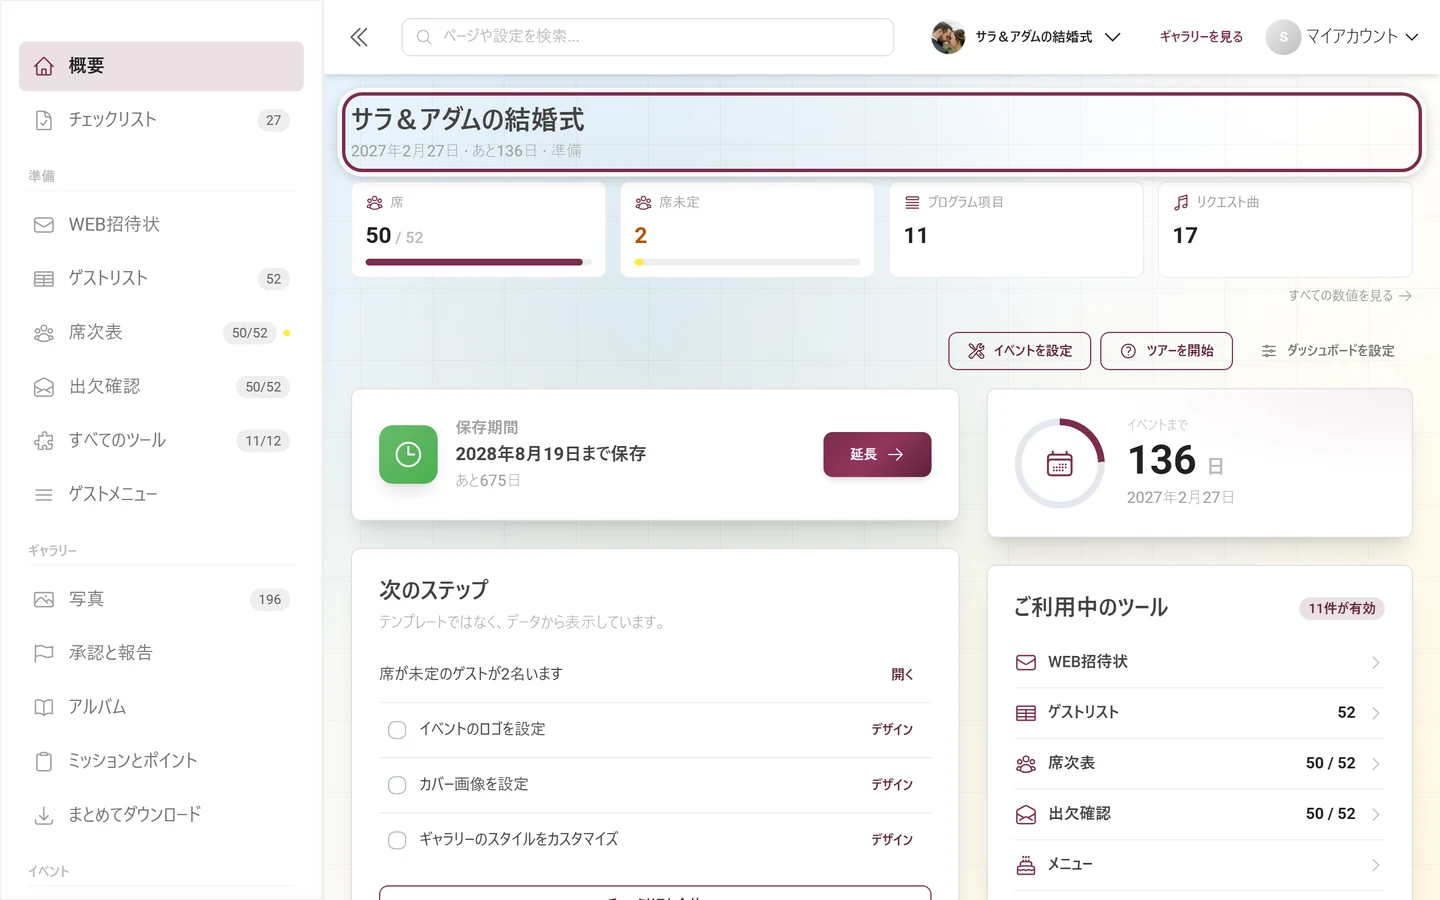
Task: Click the flag icon beside 承認と報告
Action: (x=44, y=654)
